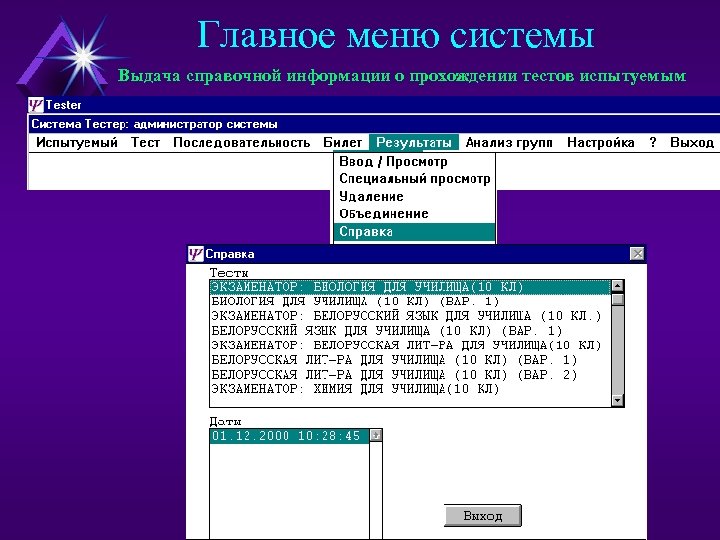The width and height of the screenshot is (720, 540).
Task: Select БЕЛОРУССКАЯ ЛИТ-РА ДЛЯ УЧИЛИЩА (ВАР. 2)
Action: pos(411,375)
